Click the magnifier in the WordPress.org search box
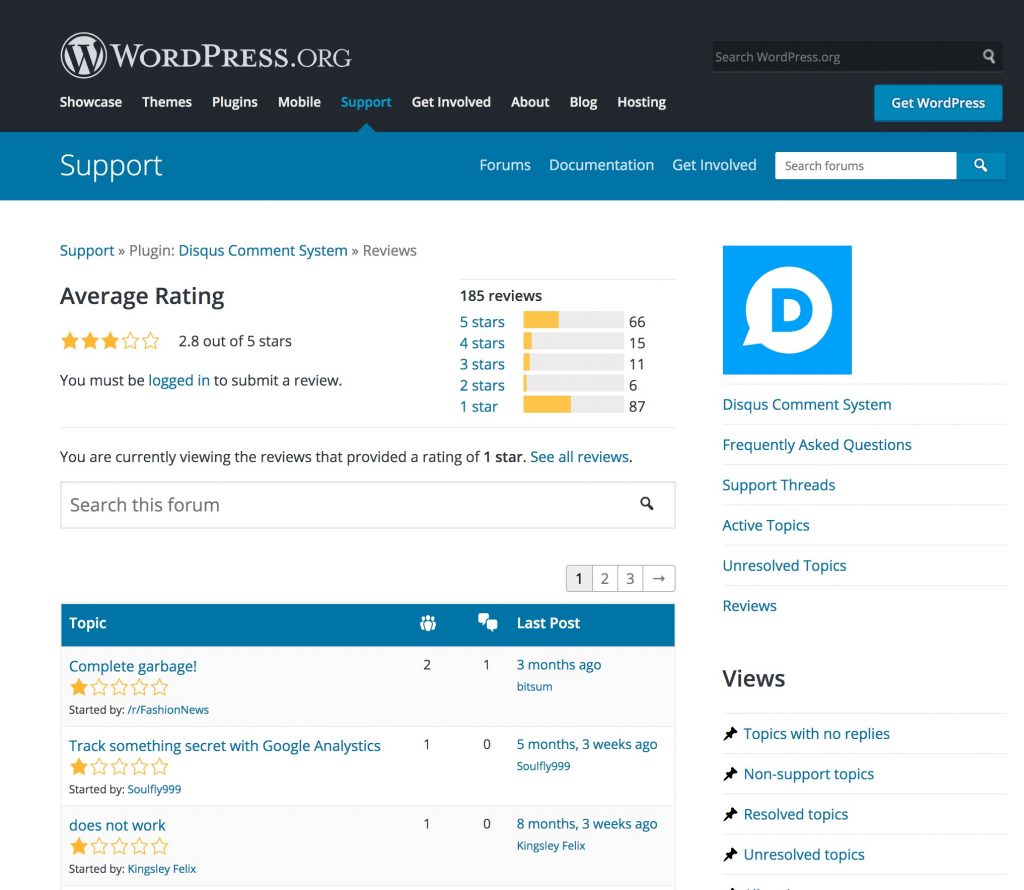 [x=989, y=57]
